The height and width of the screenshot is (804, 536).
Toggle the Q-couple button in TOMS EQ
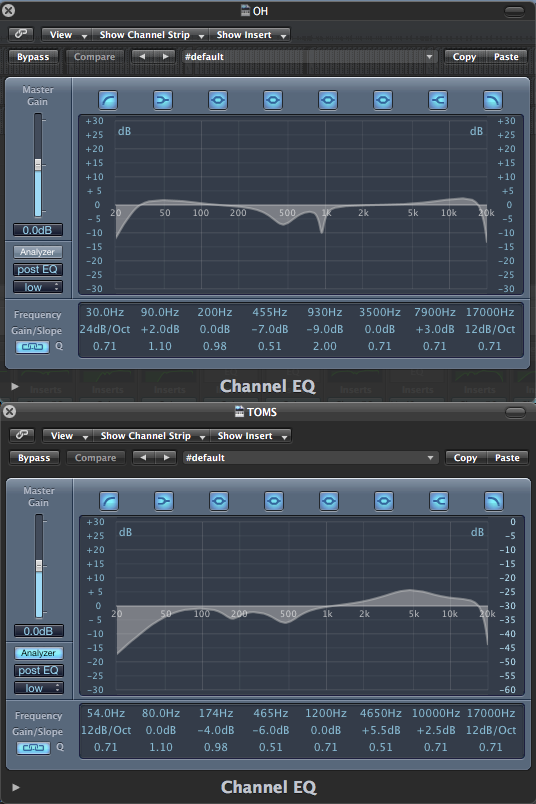tap(33, 748)
